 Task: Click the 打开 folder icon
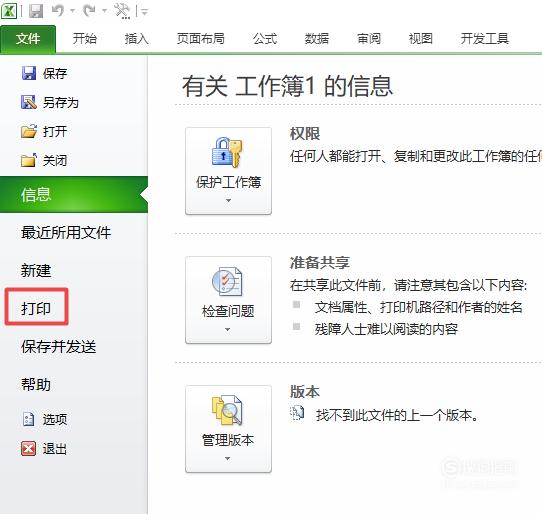coord(29,131)
